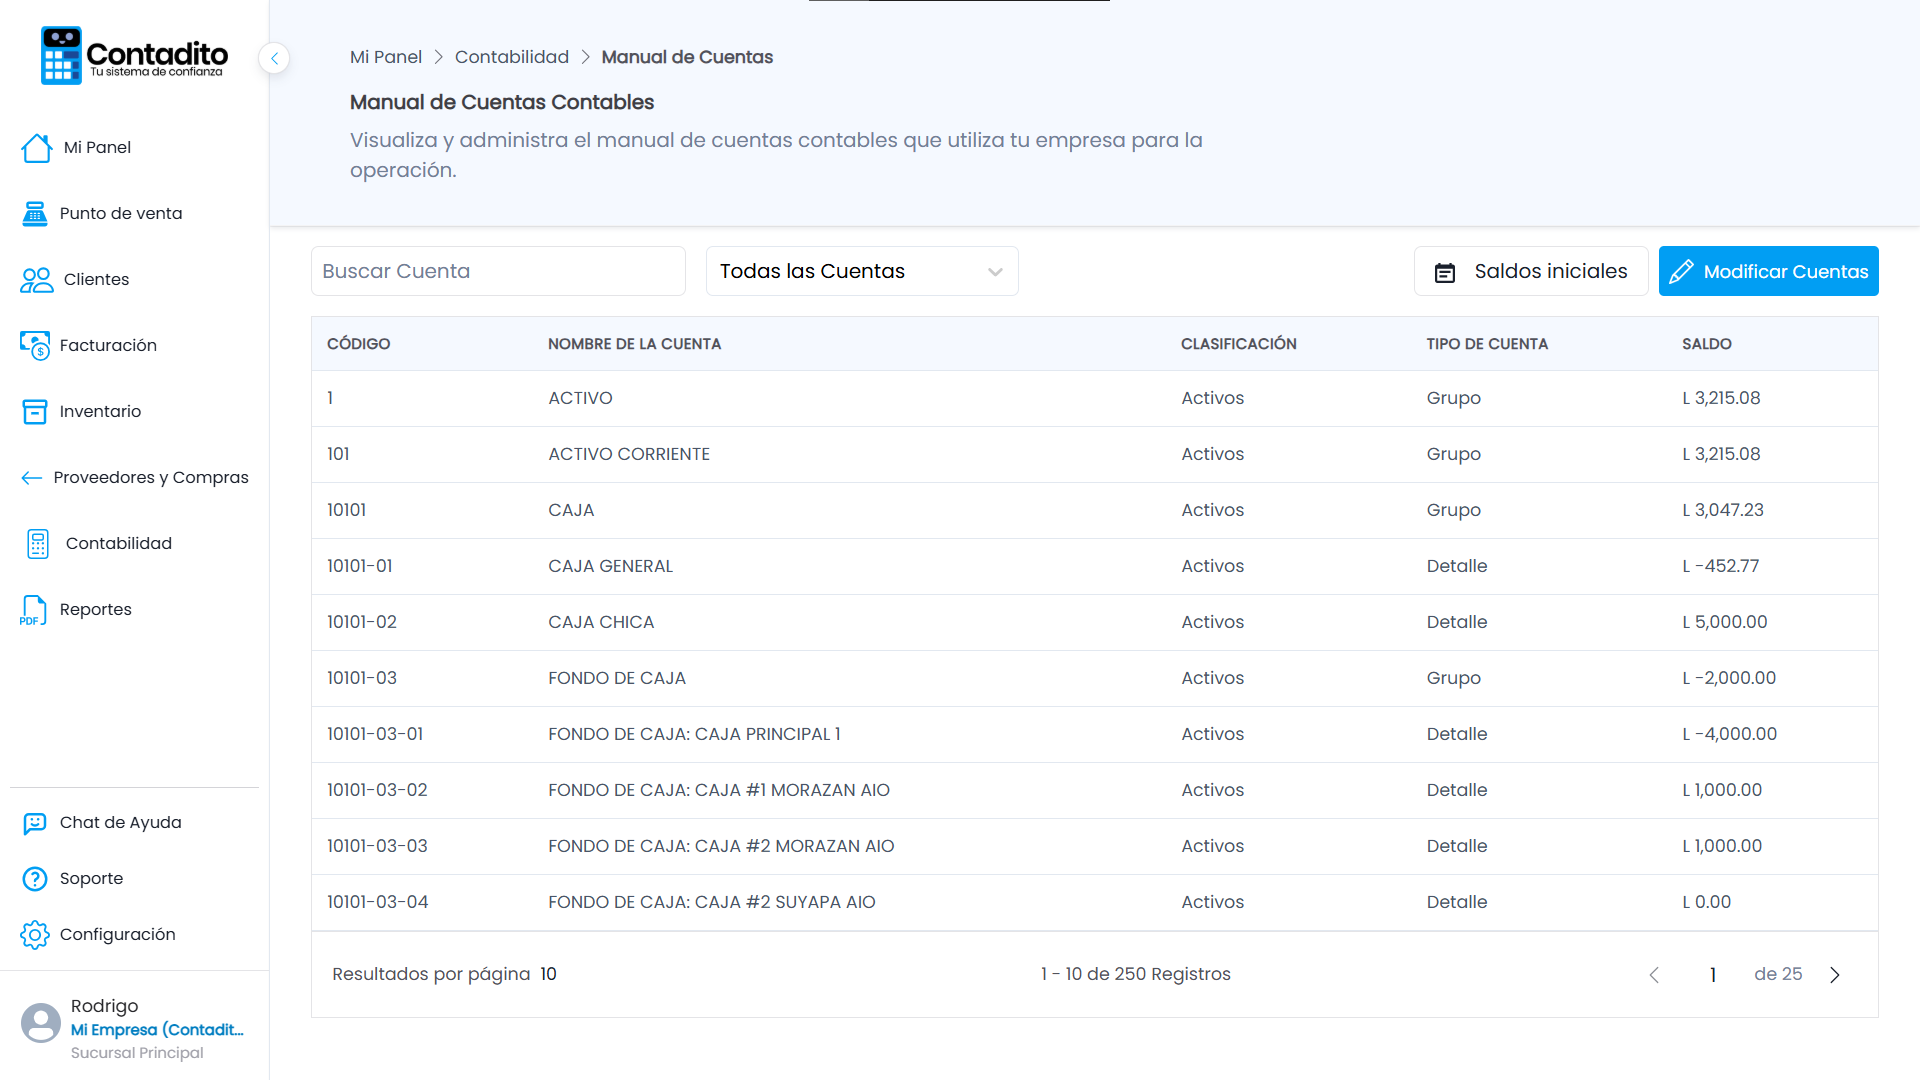Click FONDO DE CAJA: CAJA #2 SUYAPA AIO
Screen dimensions: 1920x1080
tap(712, 902)
